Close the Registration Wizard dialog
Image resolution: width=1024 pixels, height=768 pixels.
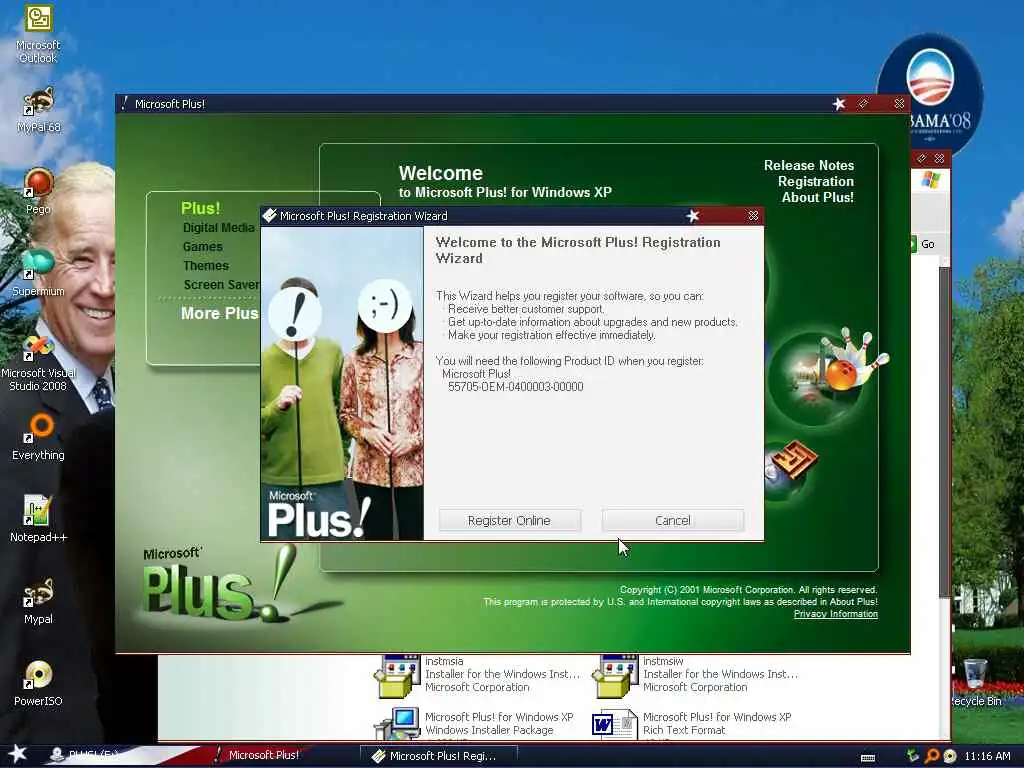[x=753, y=216]
